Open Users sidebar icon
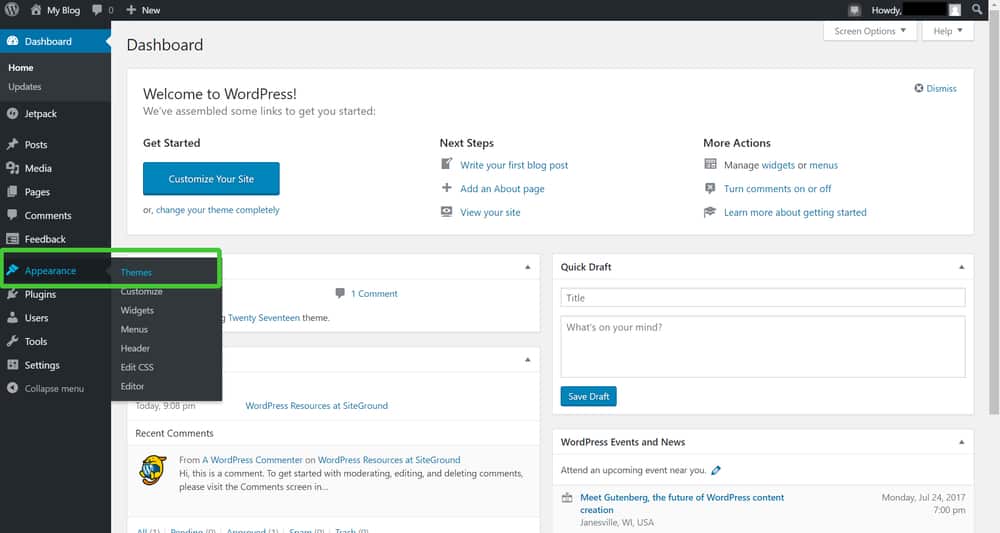This screenshot has height=533, width=1000. coord(12,318)
